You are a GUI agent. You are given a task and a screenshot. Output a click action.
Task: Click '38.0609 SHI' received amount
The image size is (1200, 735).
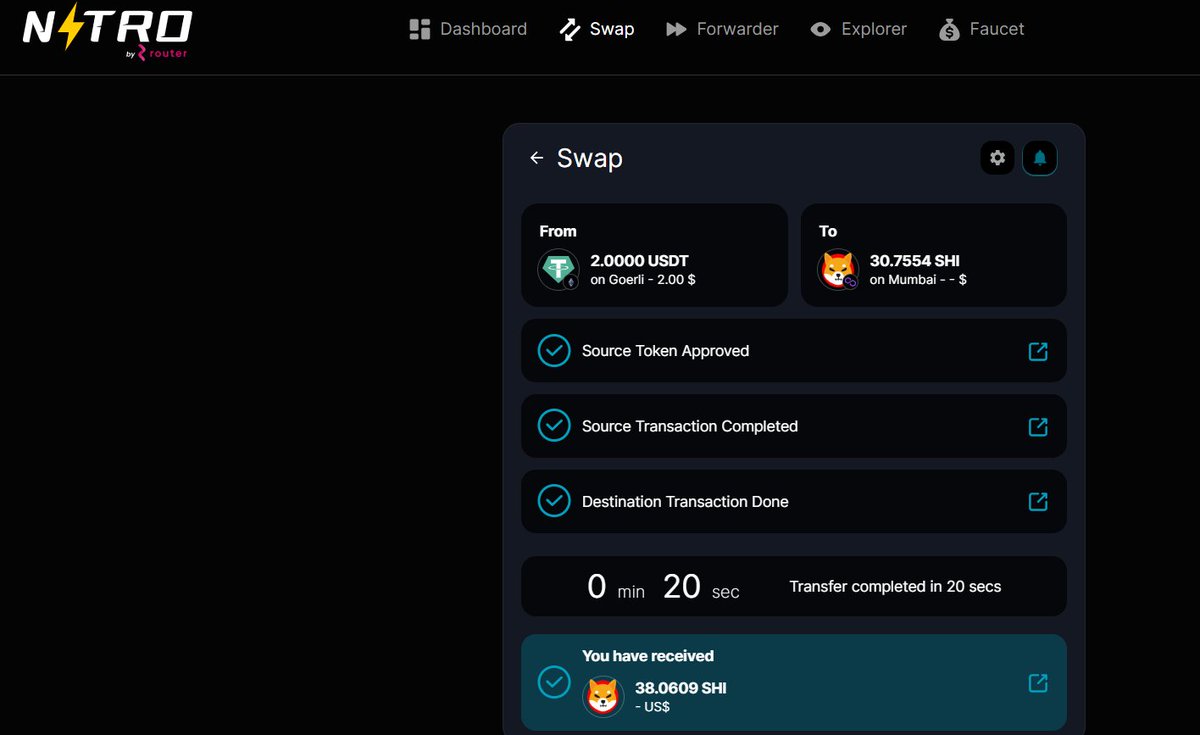(681, 688)
